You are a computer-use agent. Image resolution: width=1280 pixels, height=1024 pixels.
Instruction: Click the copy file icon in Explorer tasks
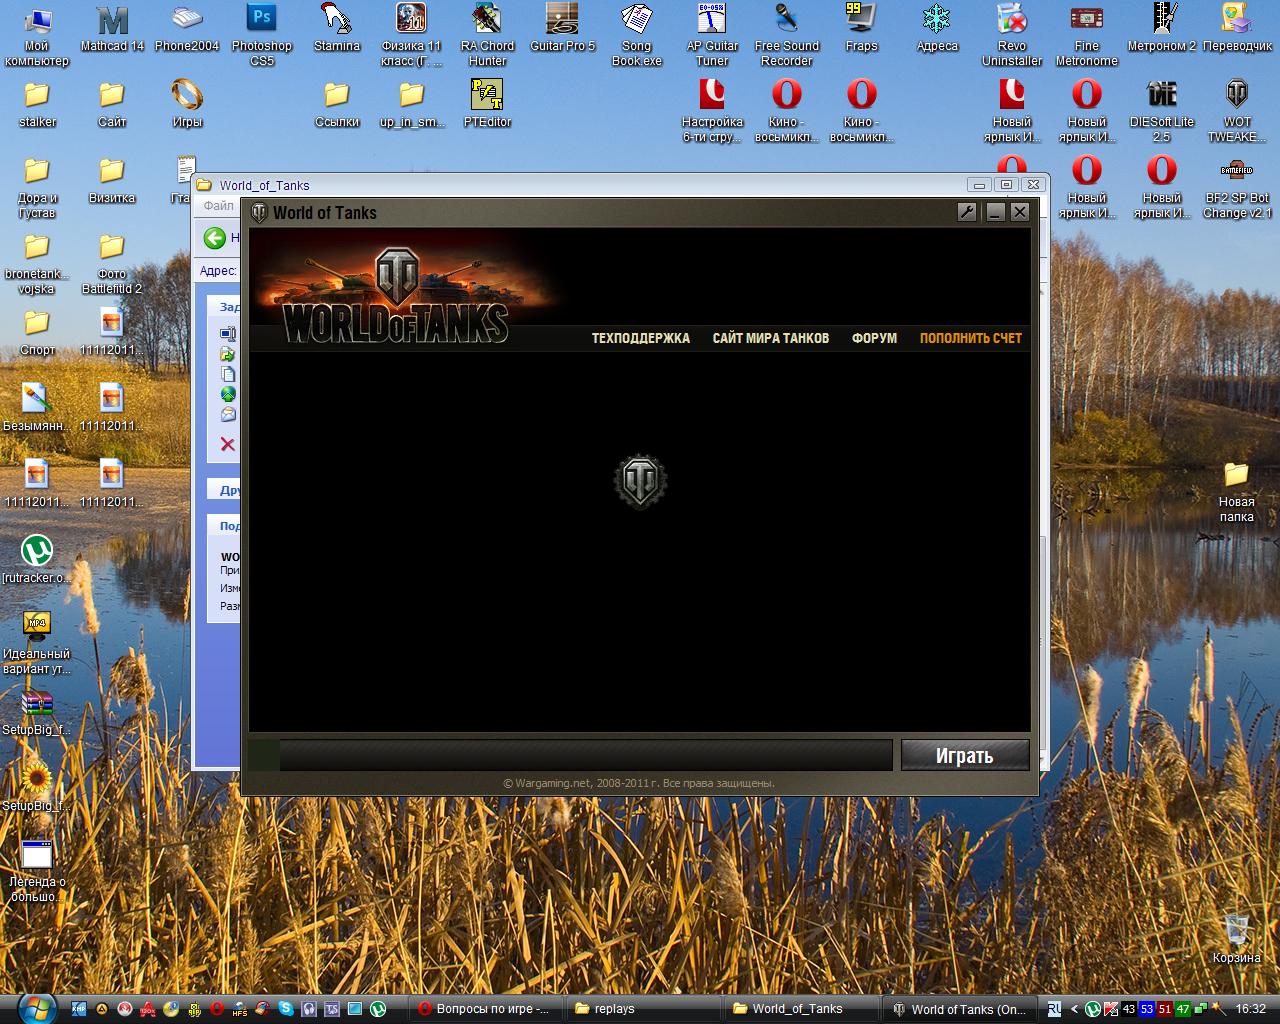click(x=228, y=374)
